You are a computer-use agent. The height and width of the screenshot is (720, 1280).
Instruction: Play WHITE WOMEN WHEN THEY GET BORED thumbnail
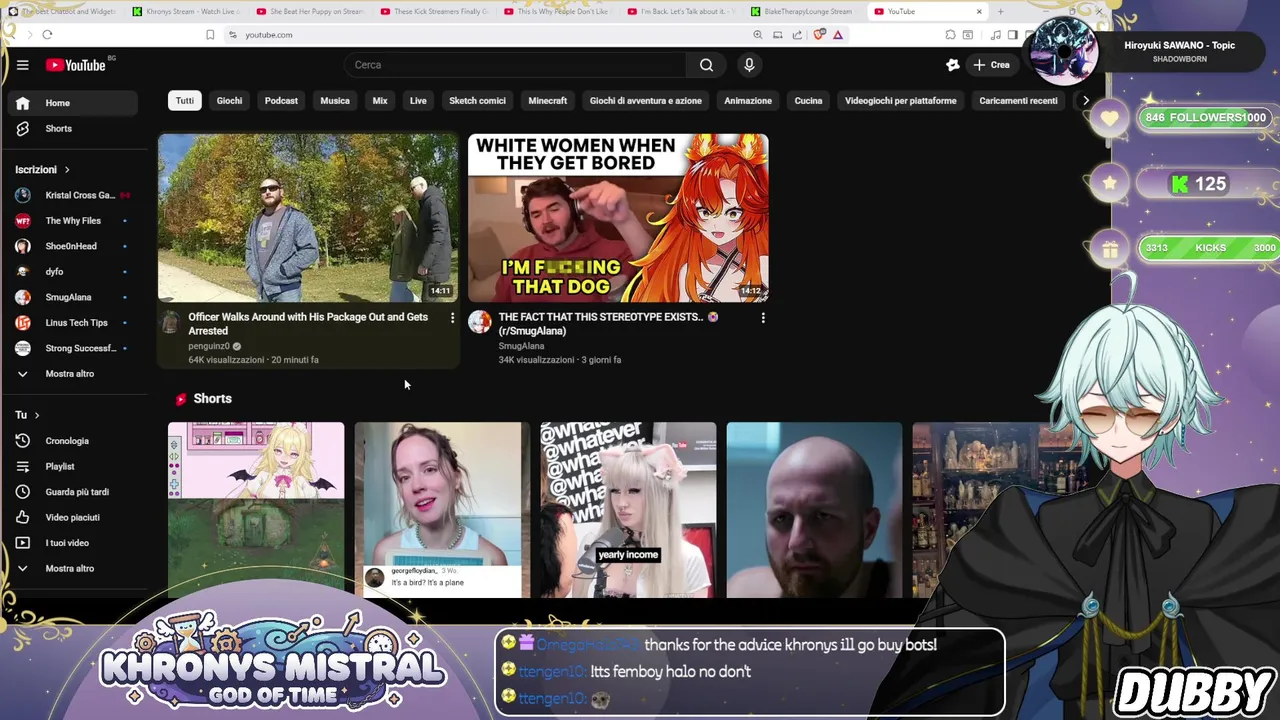click(x=618, y=217)
